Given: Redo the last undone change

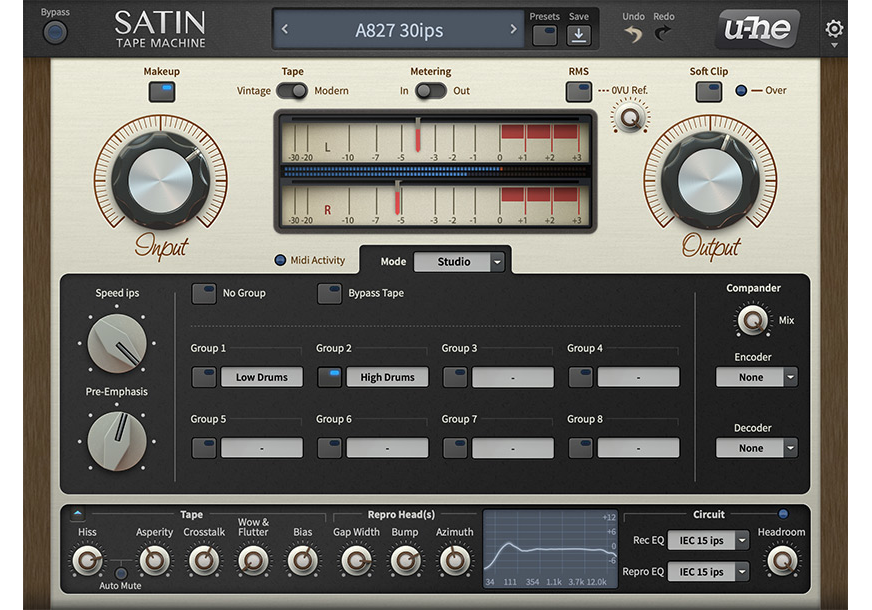Looking at the screenshot, I should coord(663,34).
